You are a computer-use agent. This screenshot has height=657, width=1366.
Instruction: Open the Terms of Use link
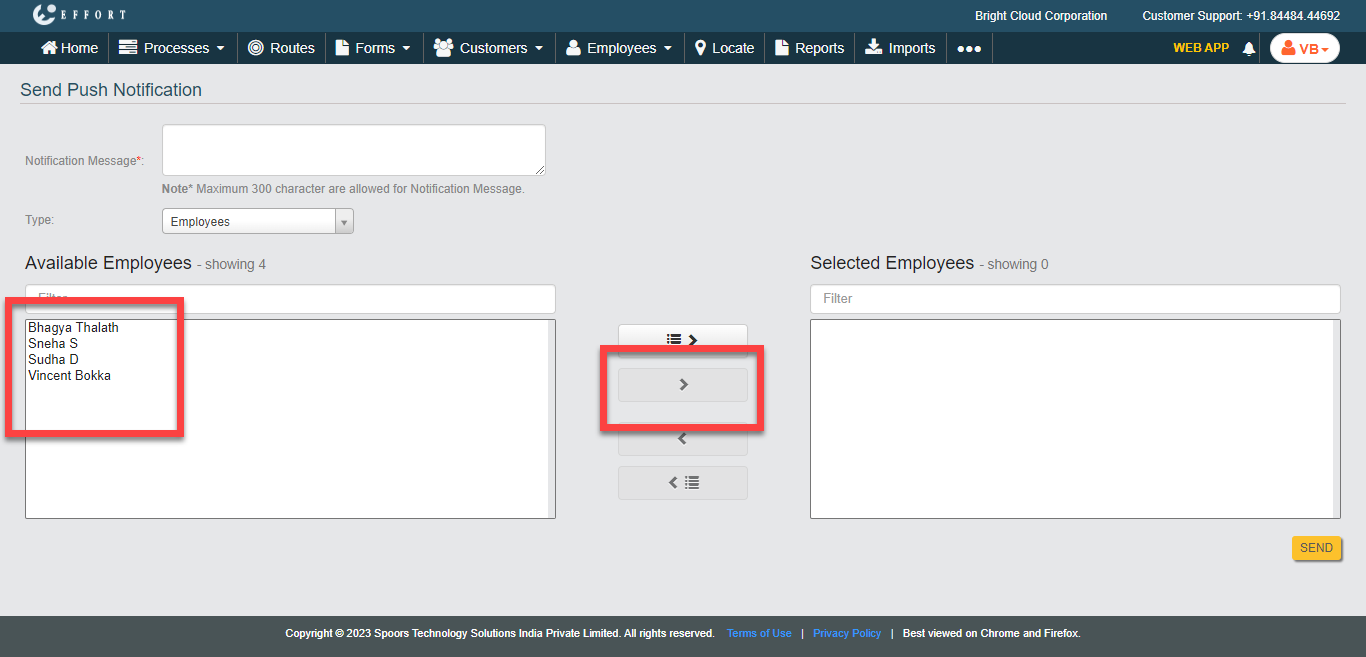(759, 633)
